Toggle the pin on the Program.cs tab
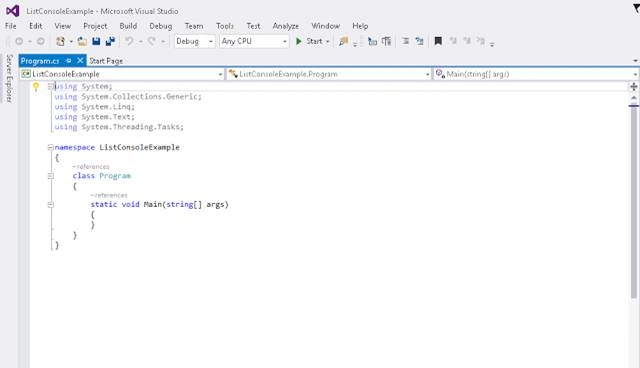640x368 pixels. tap(69, 60)
